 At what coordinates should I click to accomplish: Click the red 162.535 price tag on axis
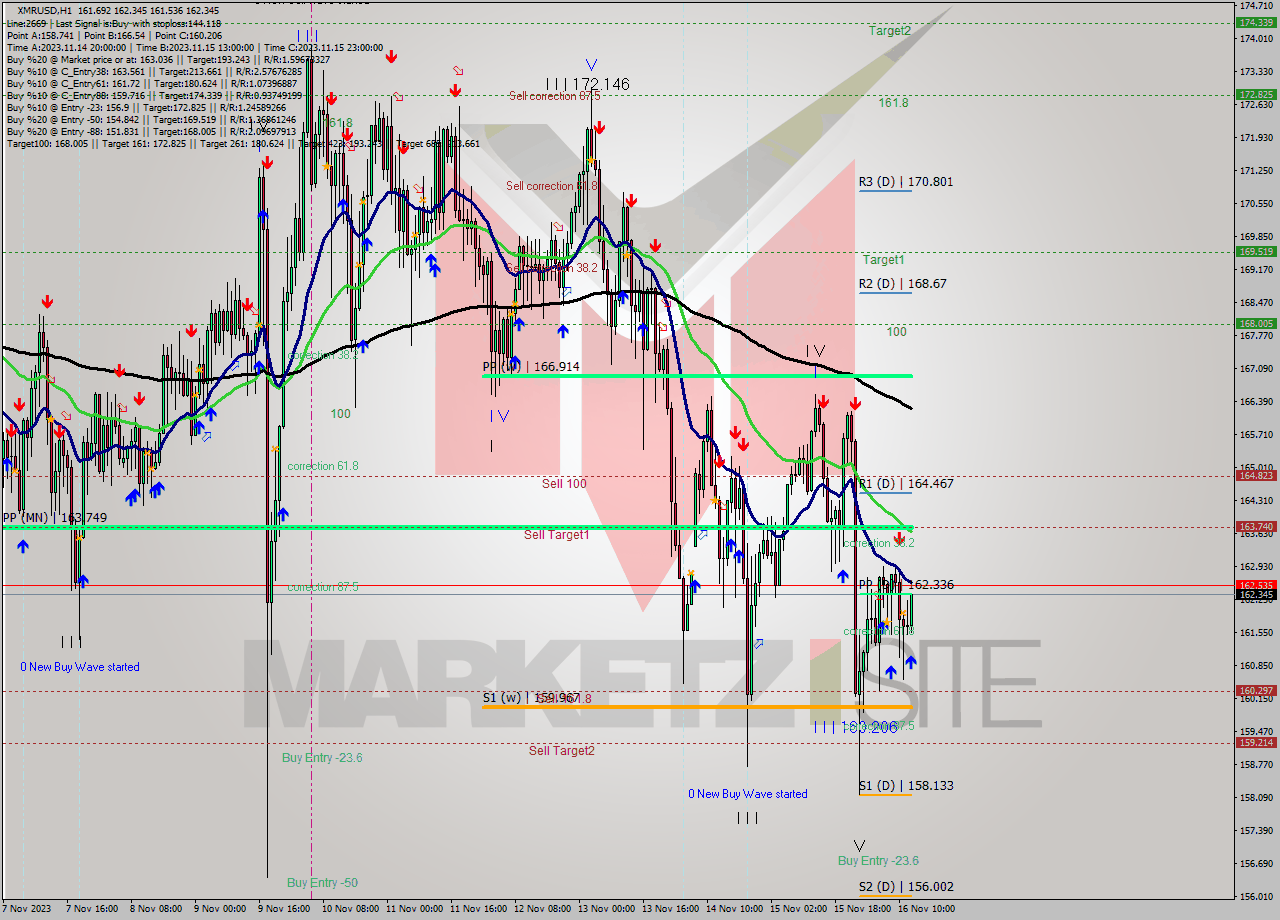(1256, 585)
